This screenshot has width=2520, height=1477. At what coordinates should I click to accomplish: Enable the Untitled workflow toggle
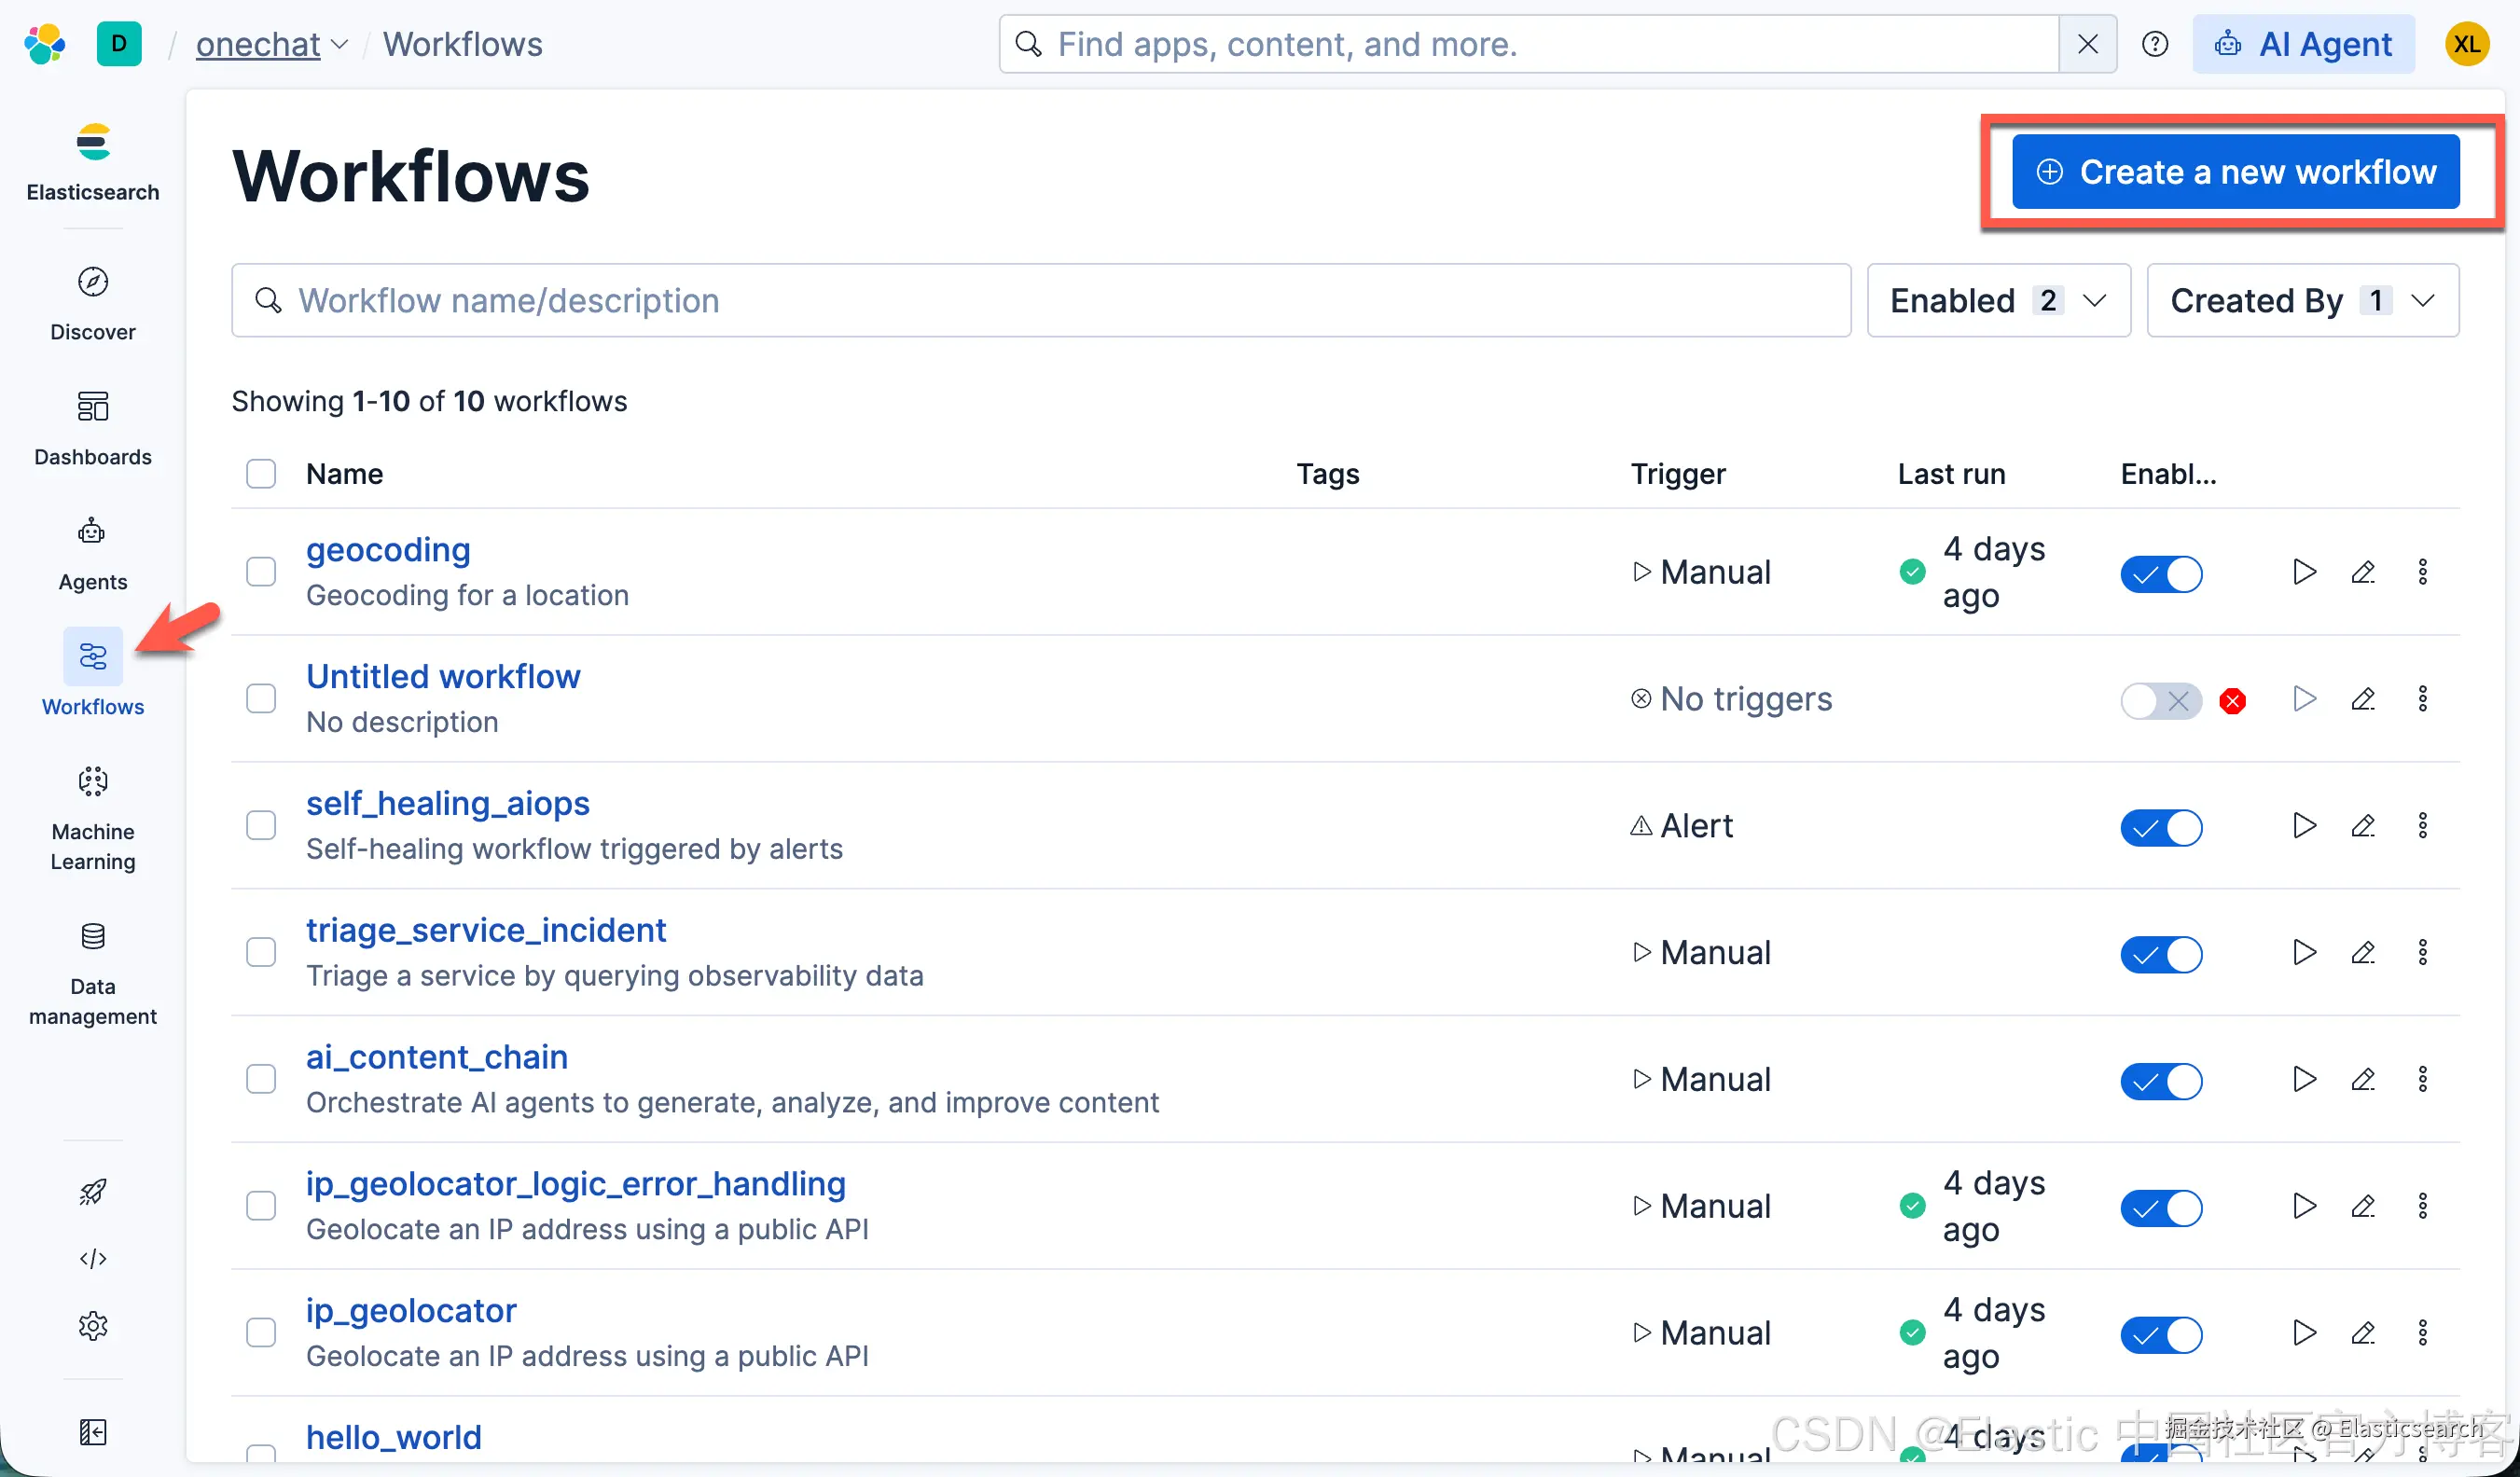click(2160, 700)
